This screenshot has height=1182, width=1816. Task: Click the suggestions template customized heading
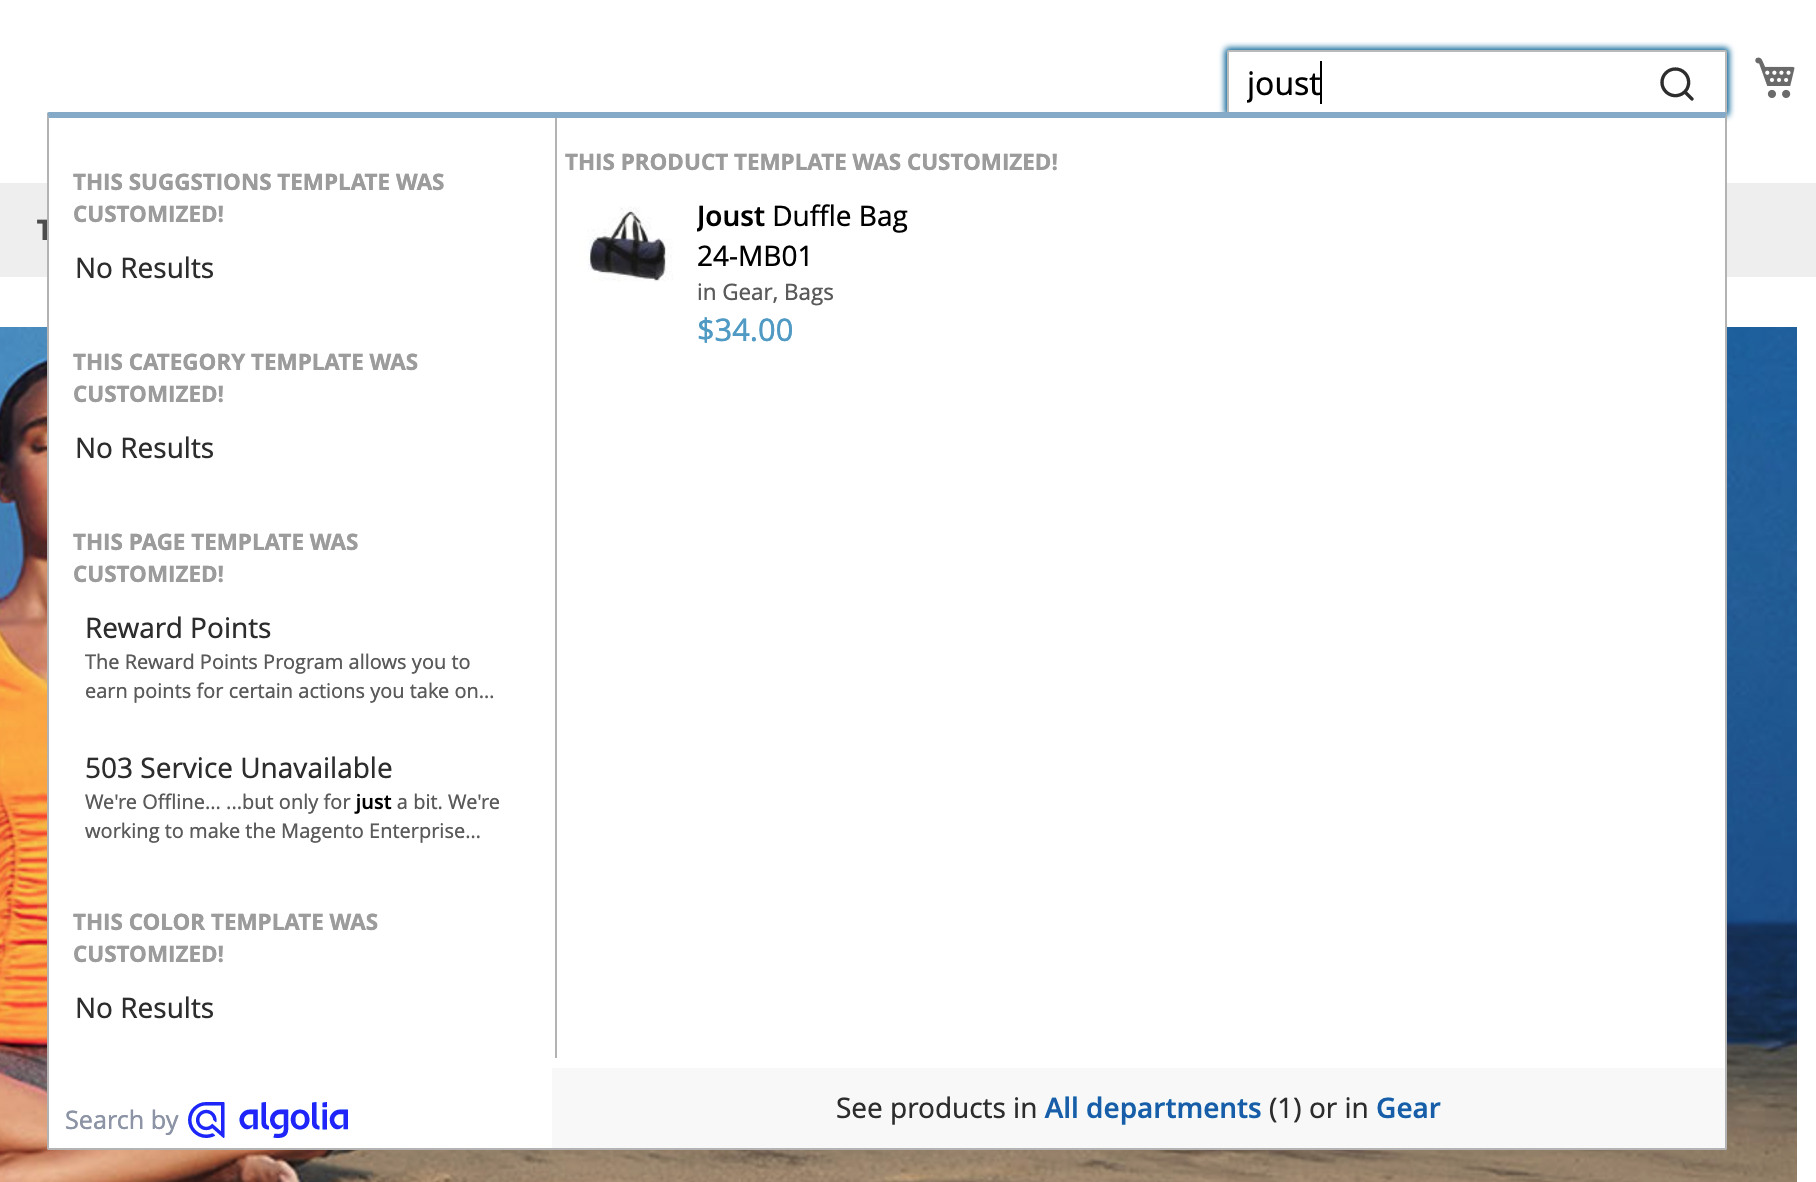[258, 198]
